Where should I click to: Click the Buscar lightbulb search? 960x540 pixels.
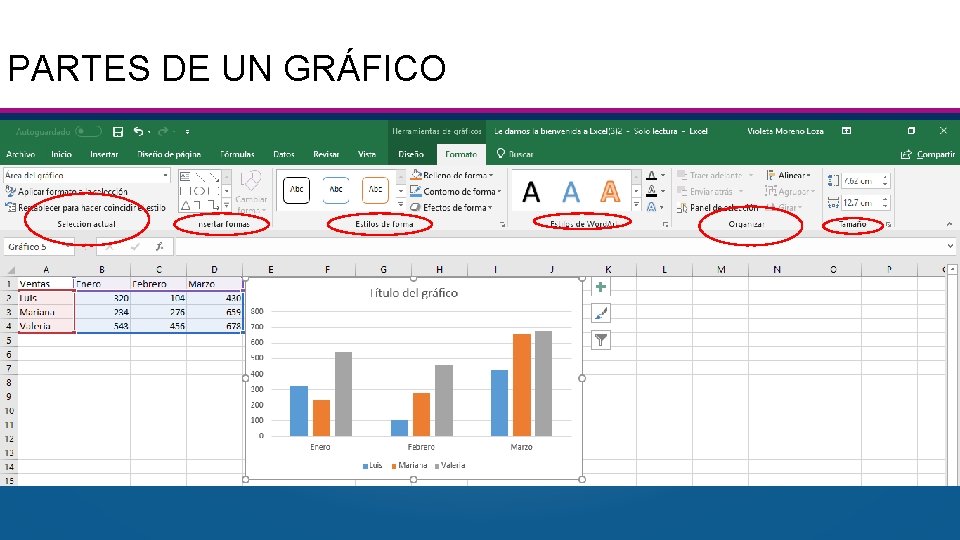515,154
